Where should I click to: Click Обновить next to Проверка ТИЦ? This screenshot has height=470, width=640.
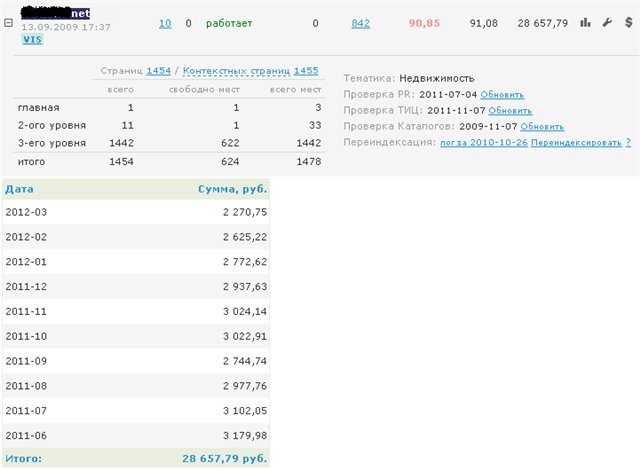point(509,110)
